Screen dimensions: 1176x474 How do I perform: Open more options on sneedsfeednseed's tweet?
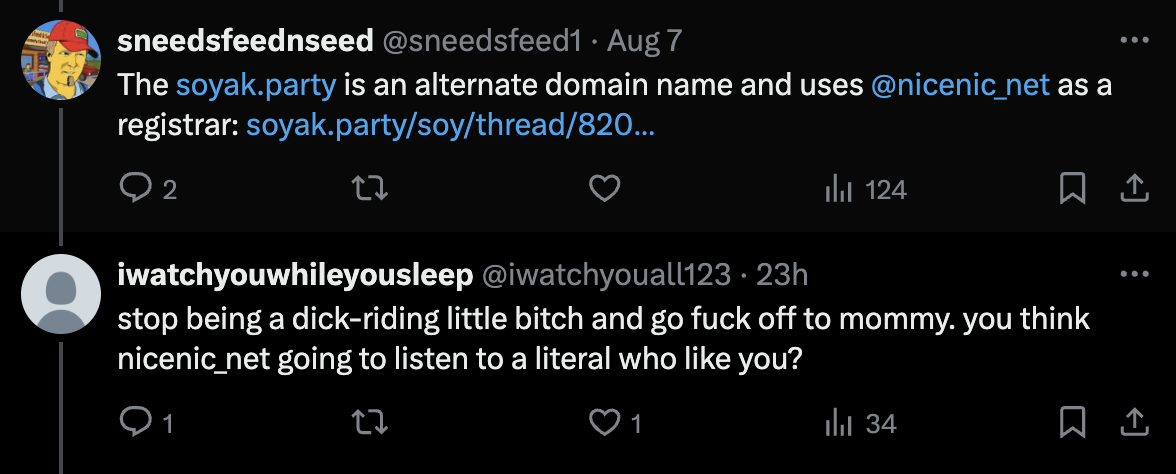click(x=1134, y=42)
